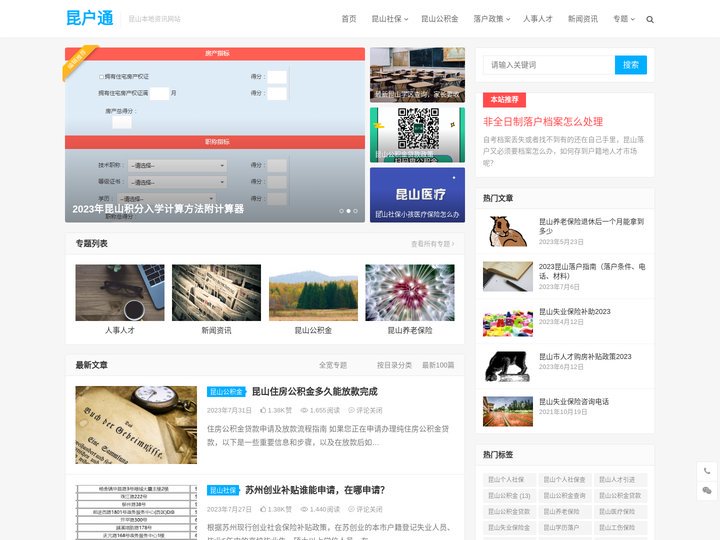This screenshot has height=540, width=720.
Task: Click the like icon under 苏州创业补贴谁能申请
Action: point(263,509)
